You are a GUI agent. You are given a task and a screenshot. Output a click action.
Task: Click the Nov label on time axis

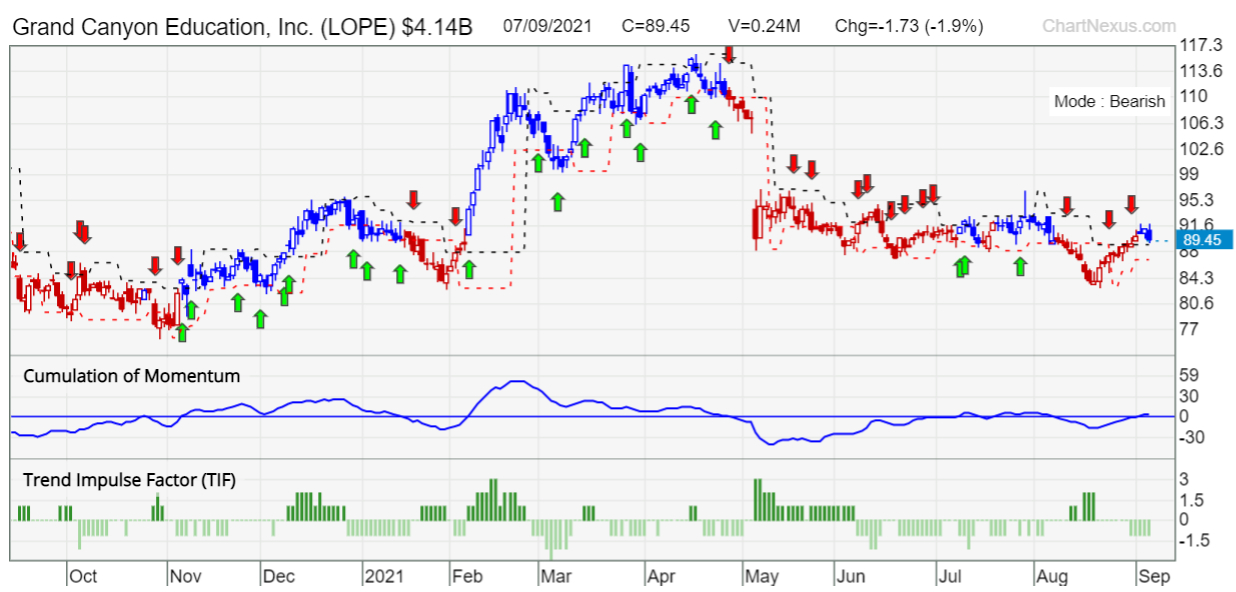(x=185, y=577)
